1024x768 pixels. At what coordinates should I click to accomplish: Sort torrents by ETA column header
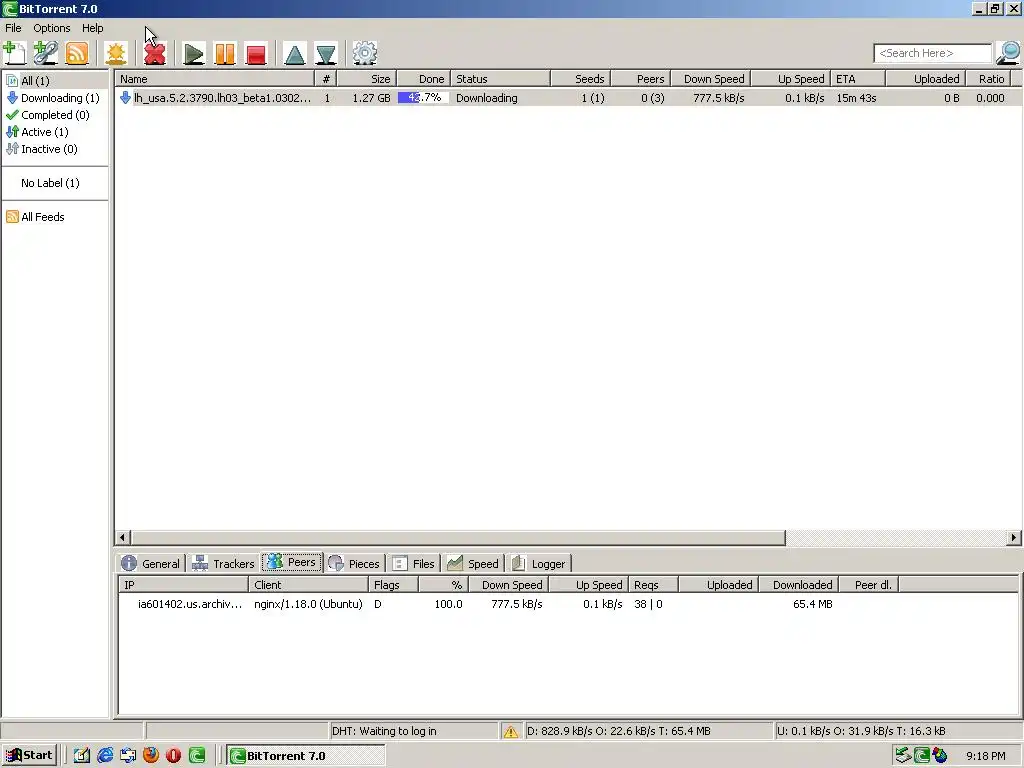point(857,79)
